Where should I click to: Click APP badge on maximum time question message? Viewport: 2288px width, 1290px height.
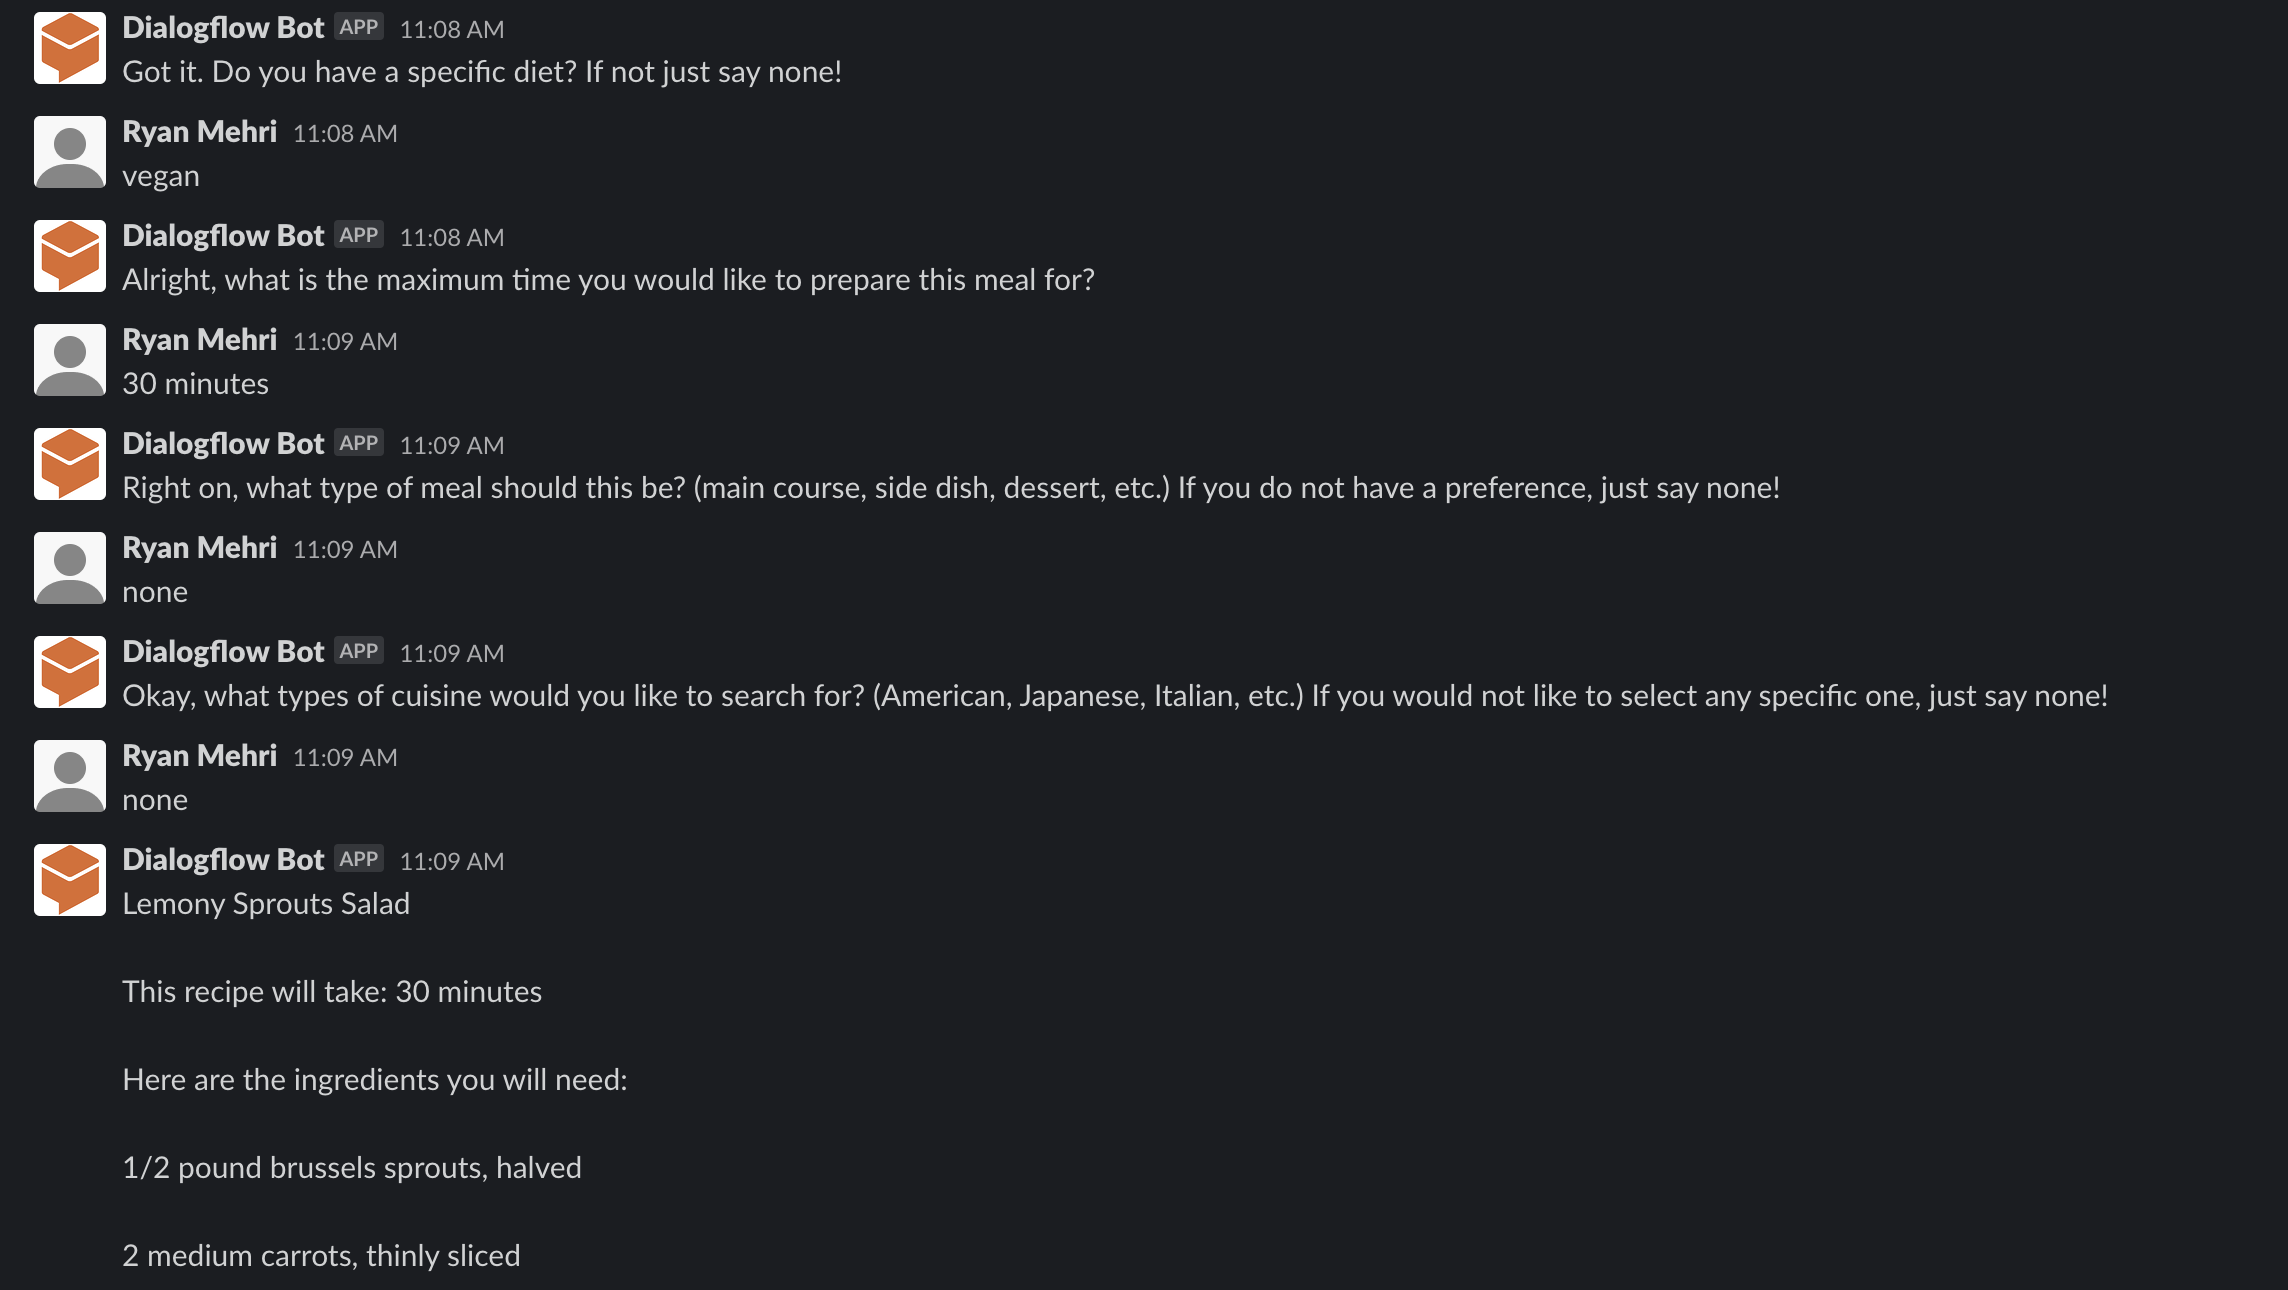[359, 235]
